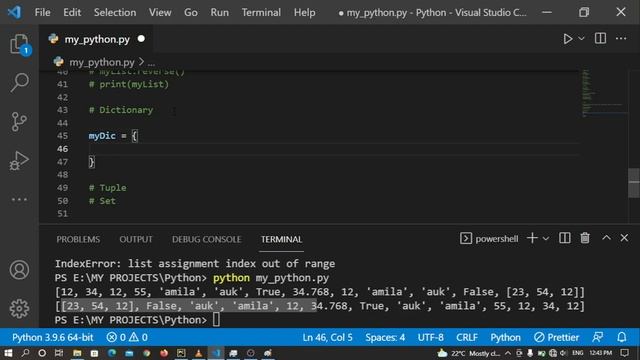The width and height of the screenshot is (640, 360).
Task: Select the TERMINAL panel tab
Action: point(281,239)
